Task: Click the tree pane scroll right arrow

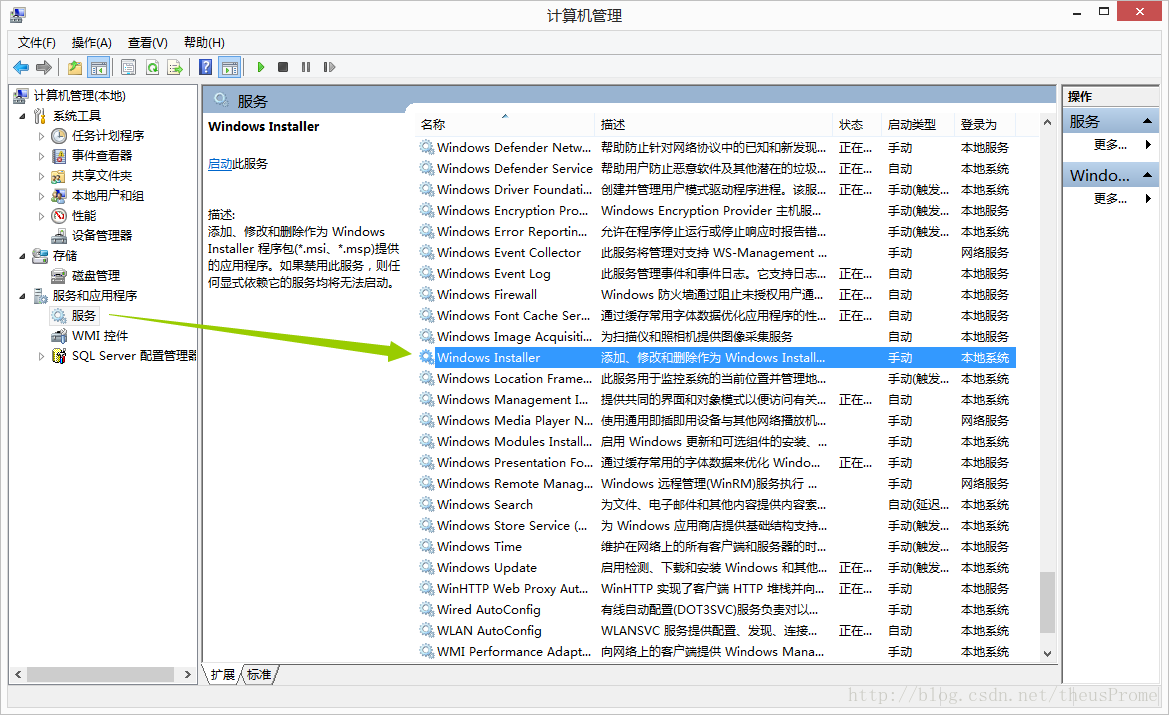Action: pyautogui.click(x=187, y=675)
